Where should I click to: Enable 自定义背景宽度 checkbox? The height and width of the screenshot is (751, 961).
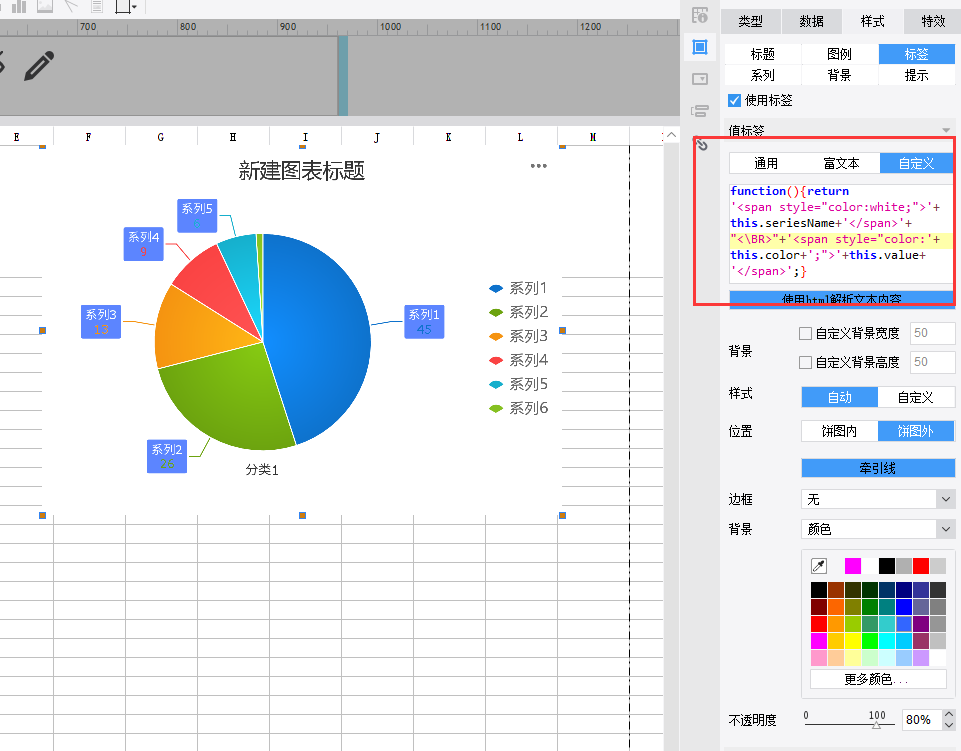805,333
